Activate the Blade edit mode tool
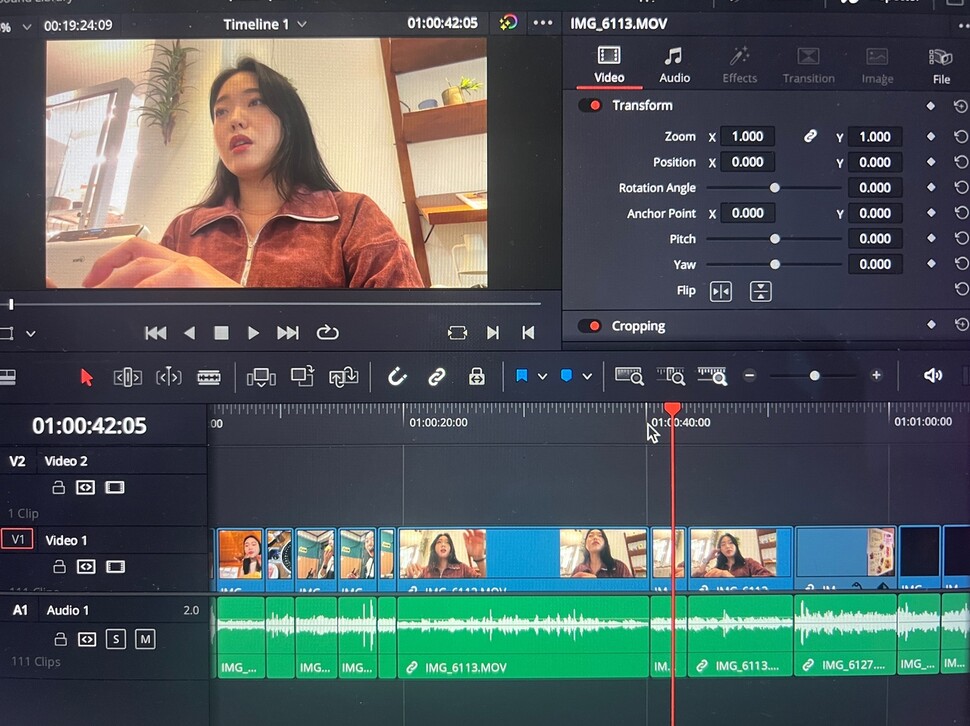 click(x=209, y=377)
